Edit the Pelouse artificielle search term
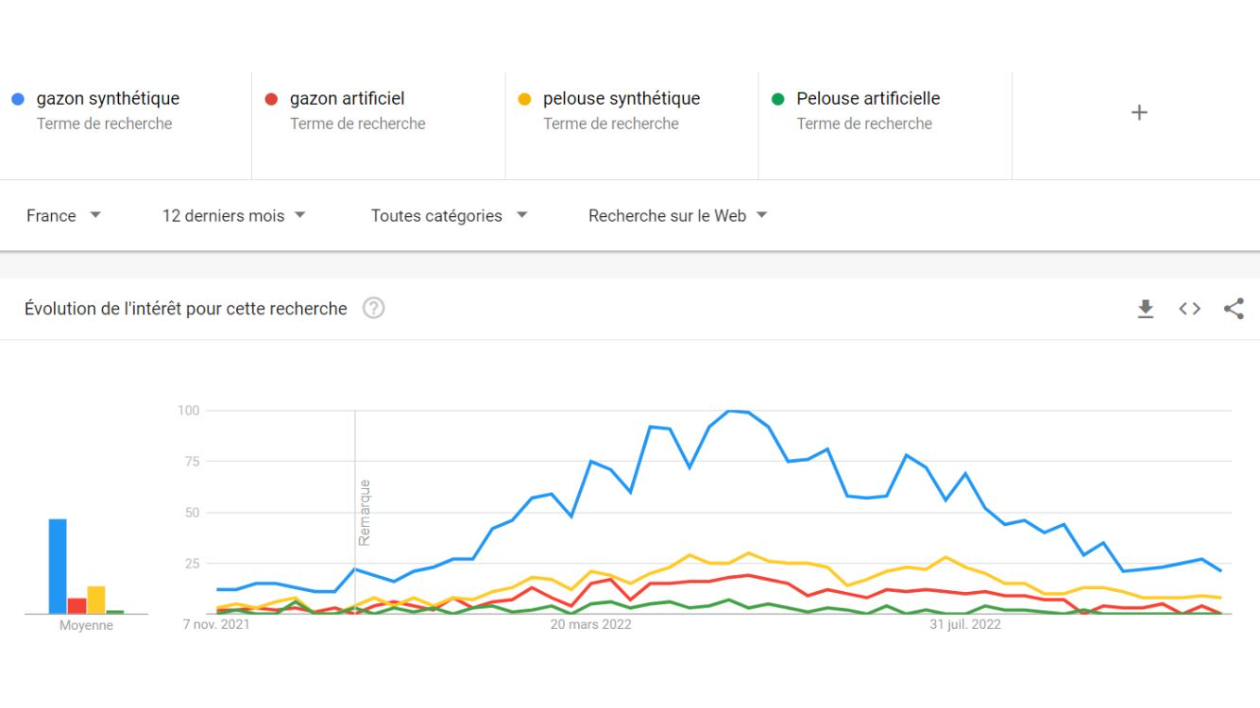Image resolution: width=1260 pixels, height=708 pixels. coord(868,99)
